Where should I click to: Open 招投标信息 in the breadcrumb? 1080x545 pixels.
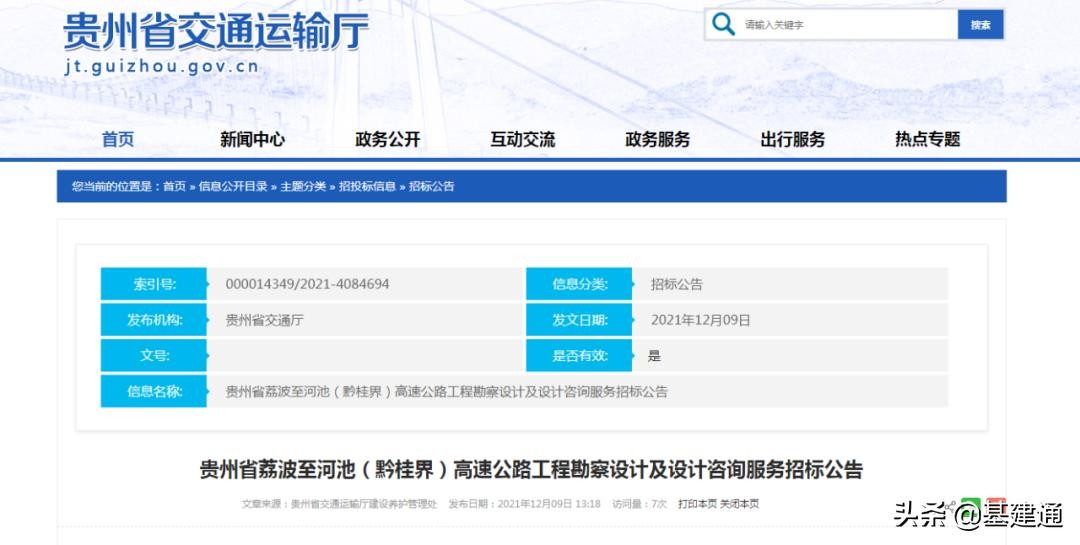tap(367, 187)
